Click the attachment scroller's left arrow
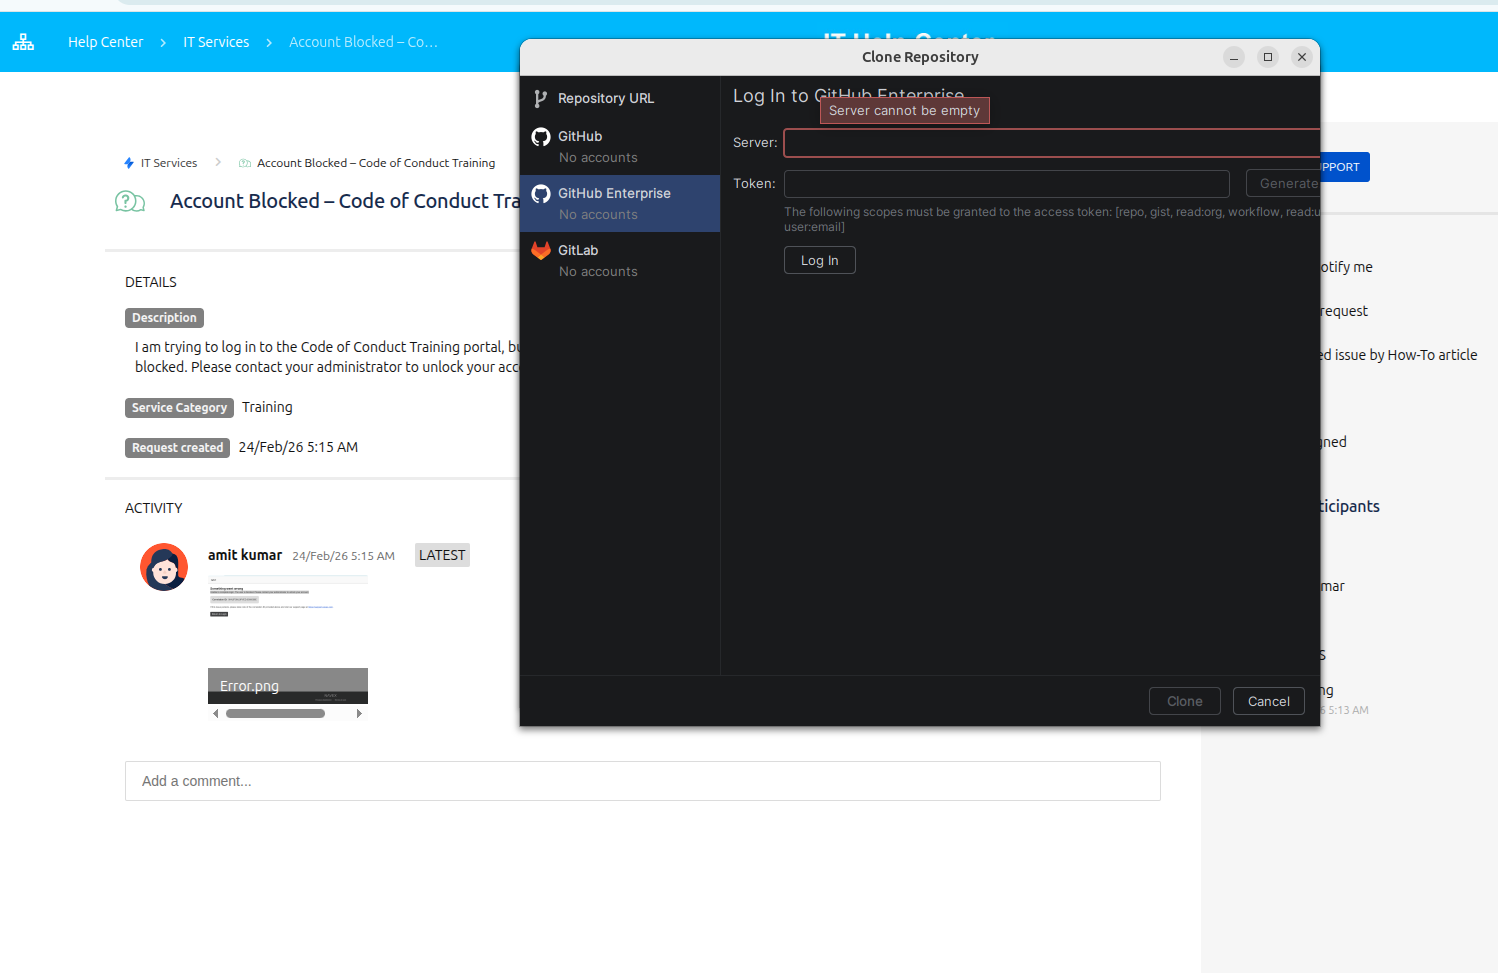Image resolution: width=1498 pixels, height=973 pixels. pos(216,714)
